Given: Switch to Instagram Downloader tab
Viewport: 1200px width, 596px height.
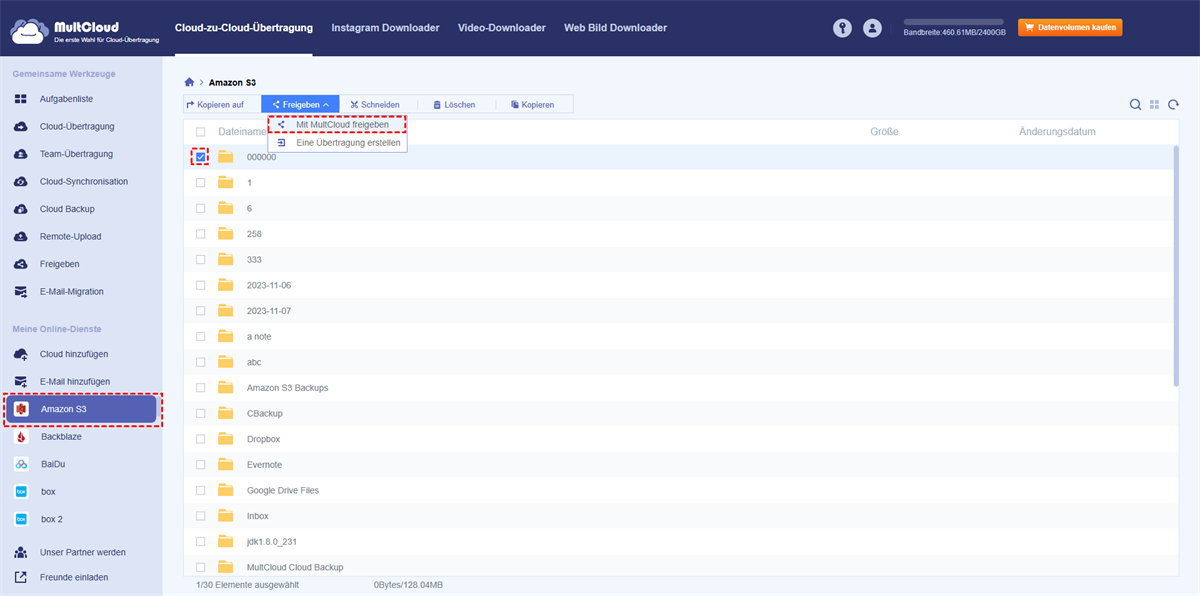Looking at the screenshot, I should click(385, 28).
